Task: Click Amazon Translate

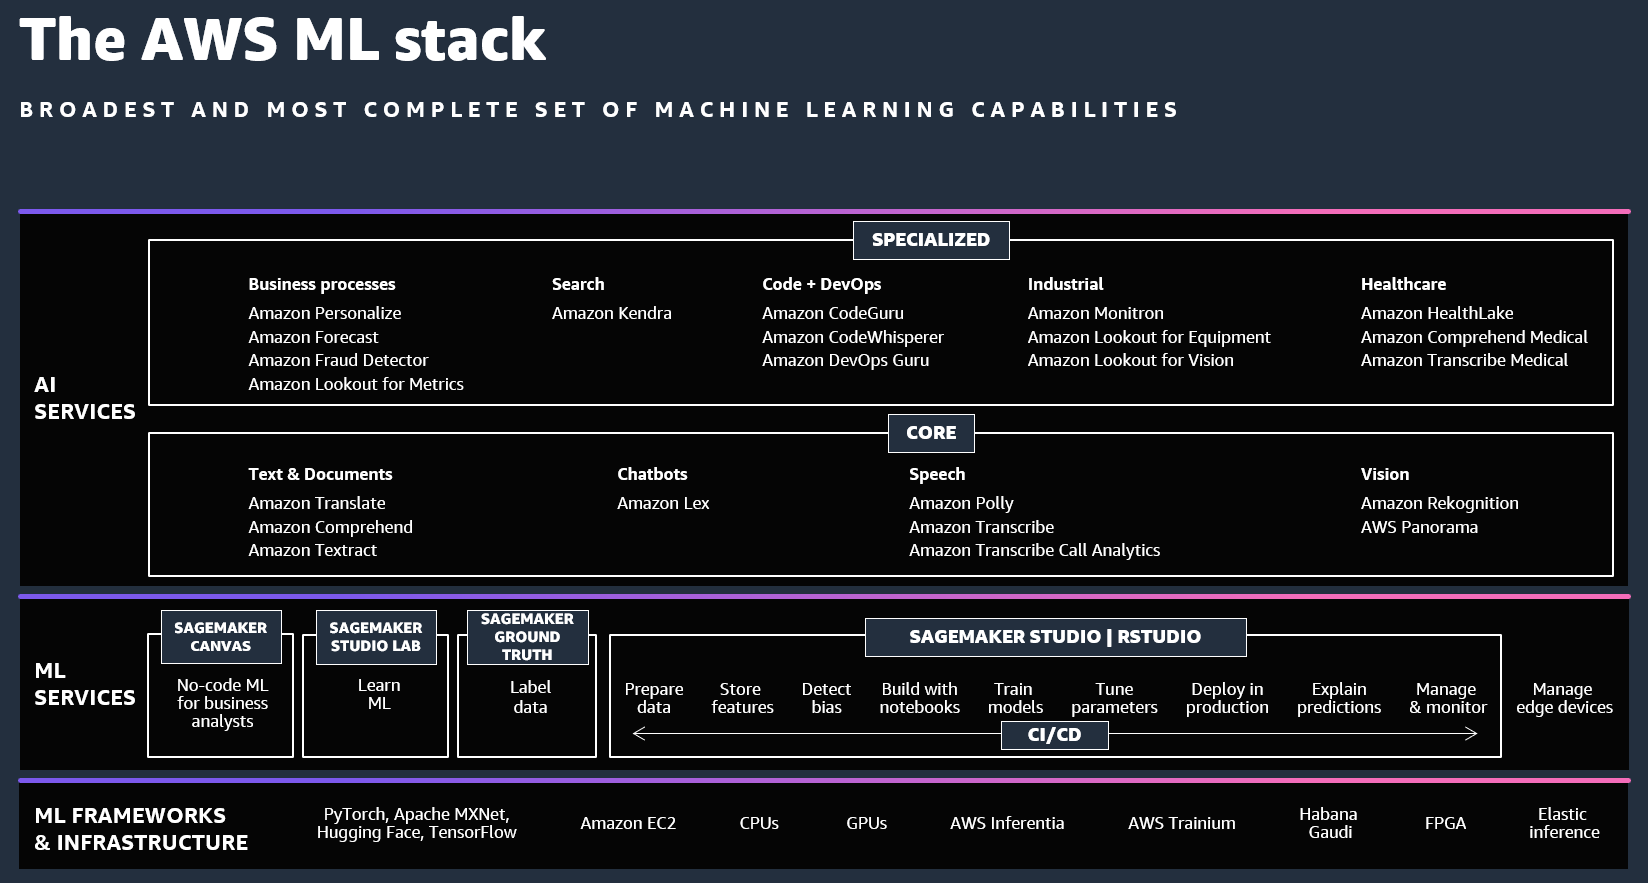Action: (x=317, y=503)
